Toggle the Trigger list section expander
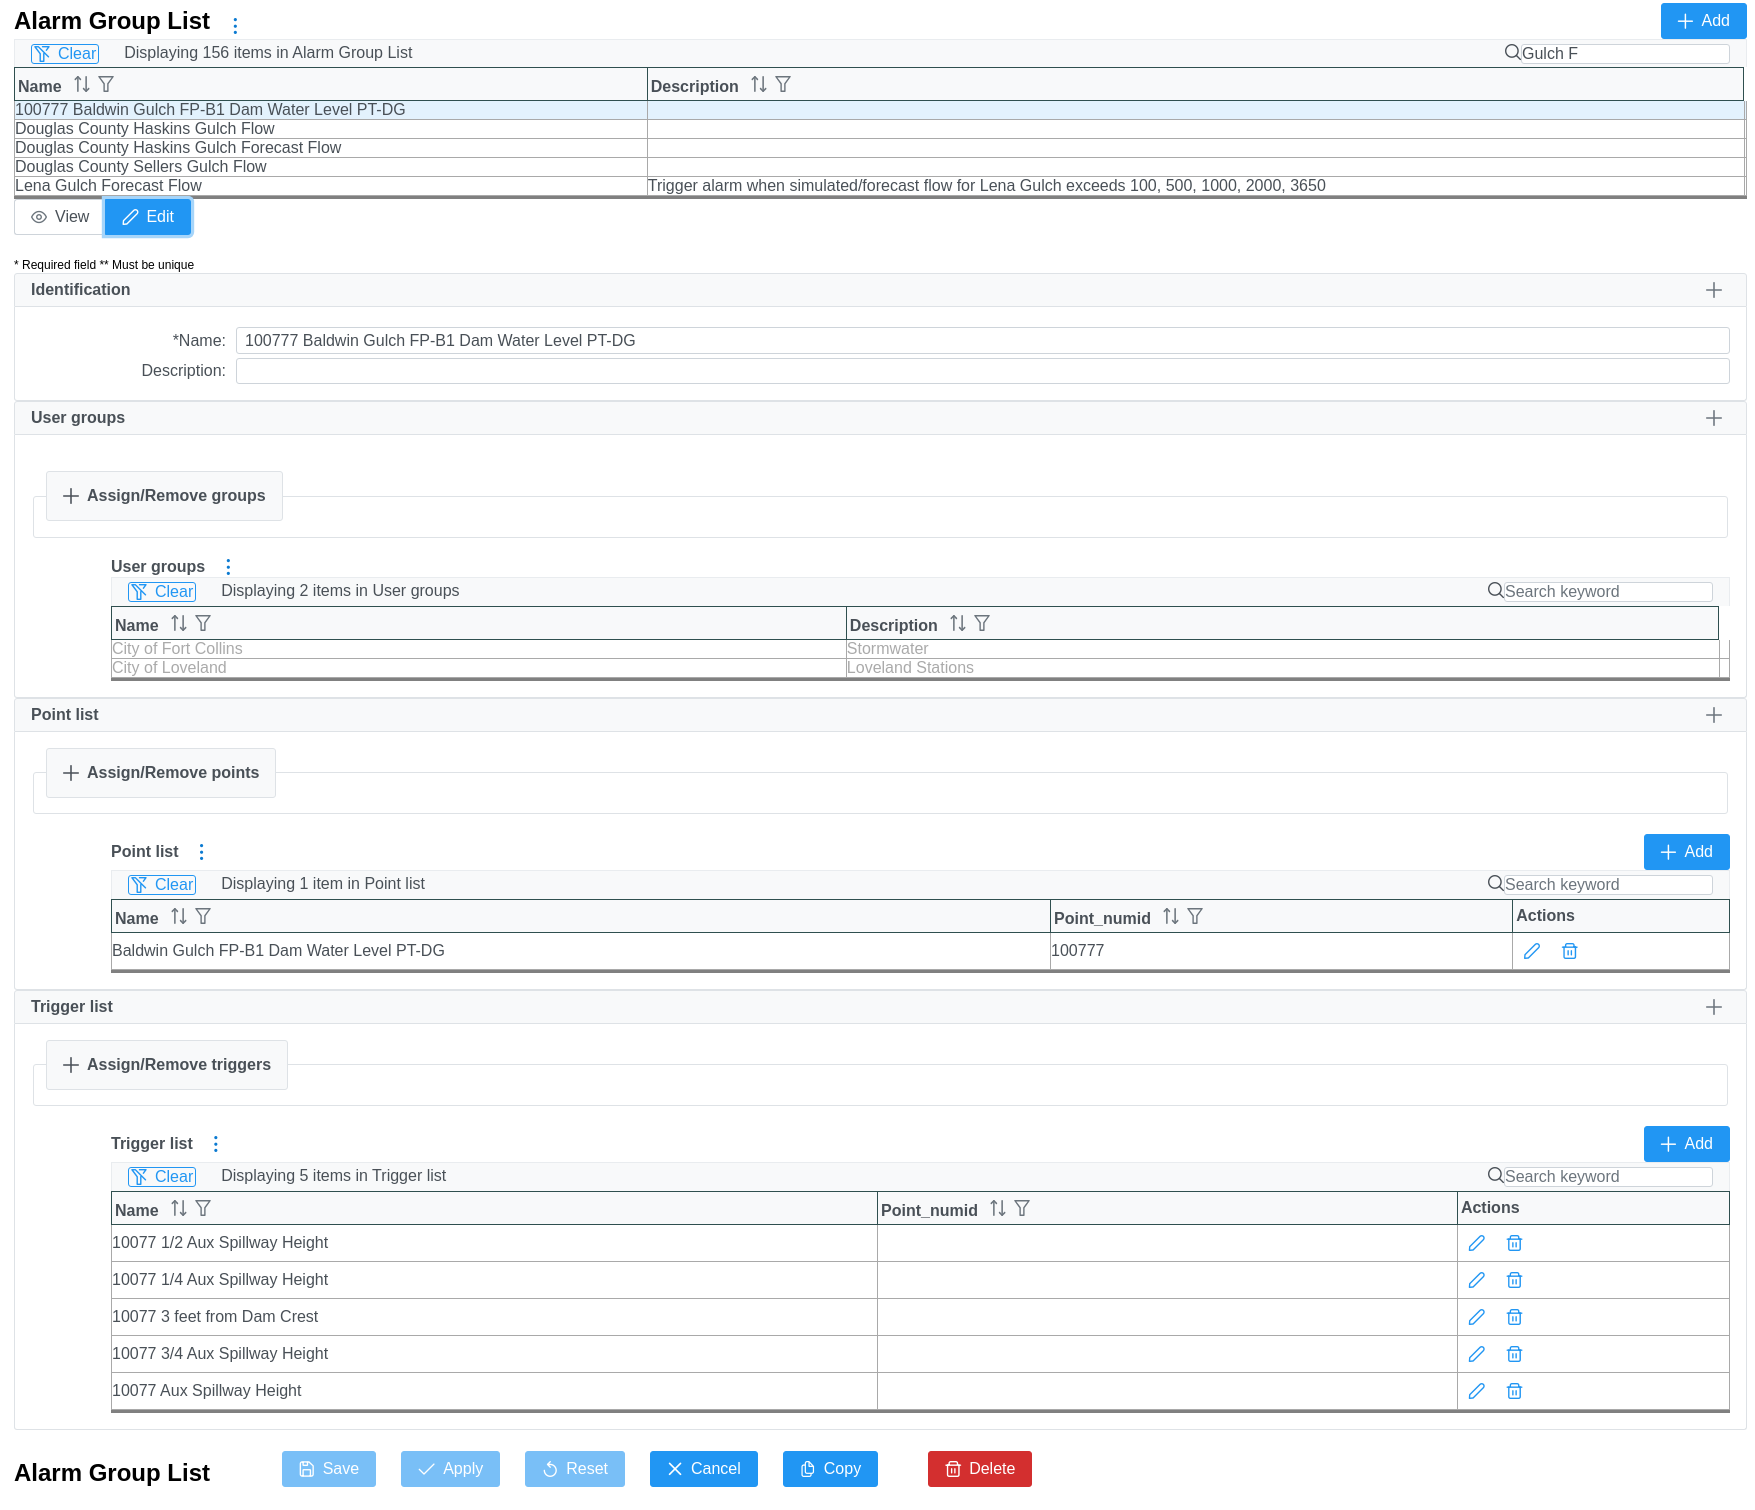Screen dimensions: 1755x1510 pos(1713,1007)
